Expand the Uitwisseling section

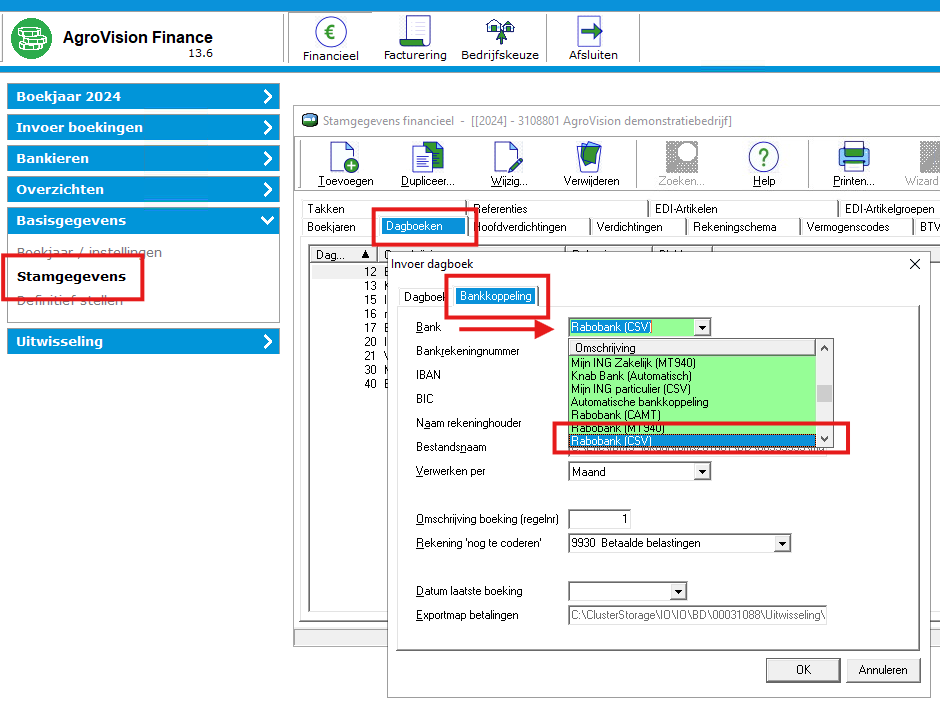pyautogui.click(x=143, y=341)
